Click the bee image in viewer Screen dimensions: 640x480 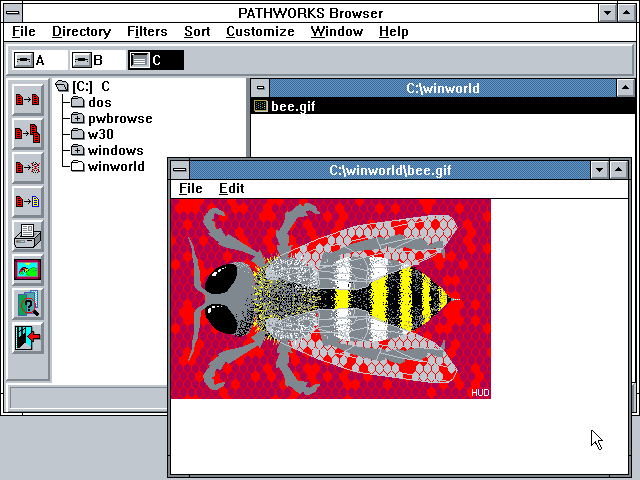pos(331,299)
